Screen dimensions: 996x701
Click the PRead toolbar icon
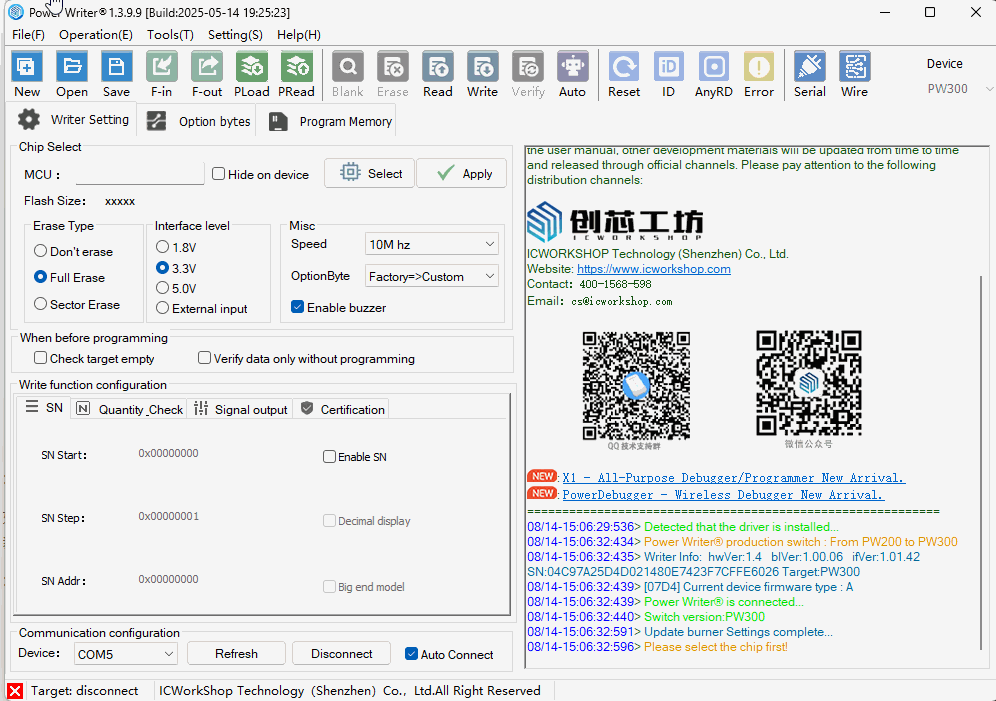[x=296, y=67]
